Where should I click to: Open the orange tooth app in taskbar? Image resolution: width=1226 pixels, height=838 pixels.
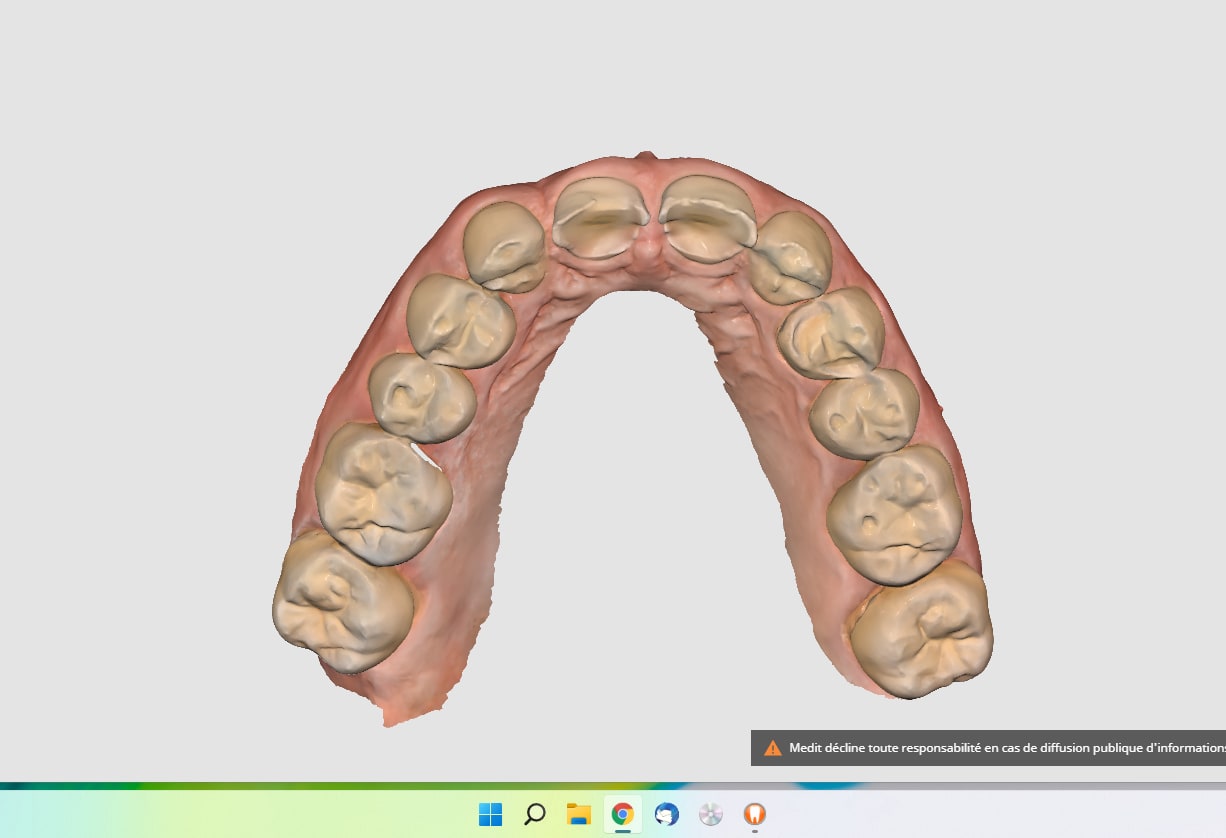tap(755, 814)
